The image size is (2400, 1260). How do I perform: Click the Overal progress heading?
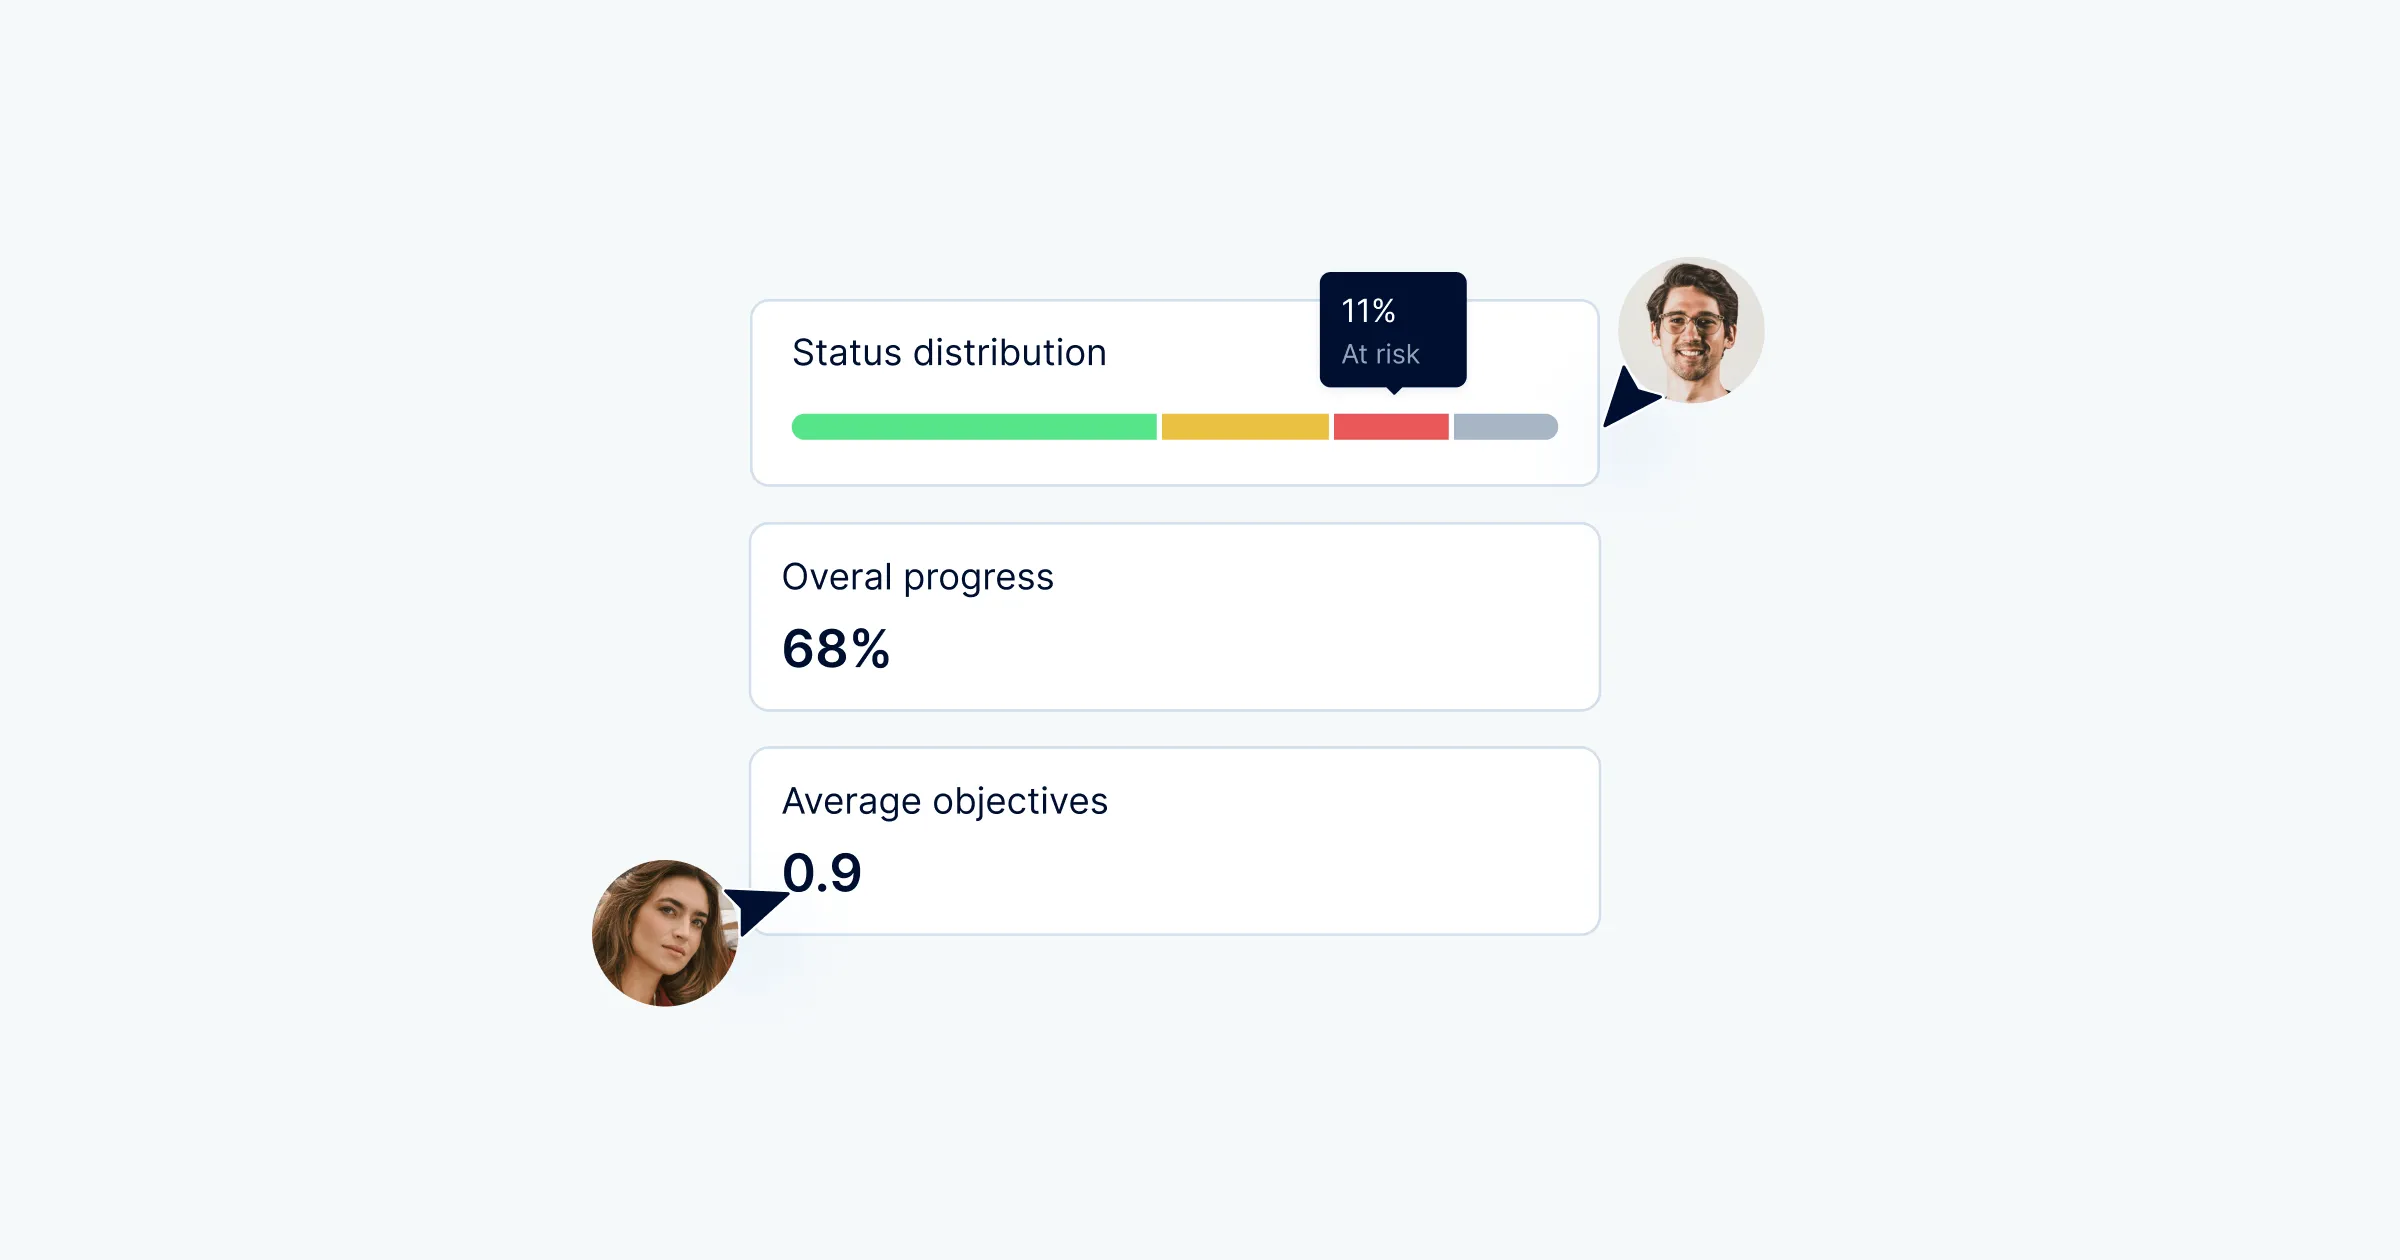[x=917, y=577]
